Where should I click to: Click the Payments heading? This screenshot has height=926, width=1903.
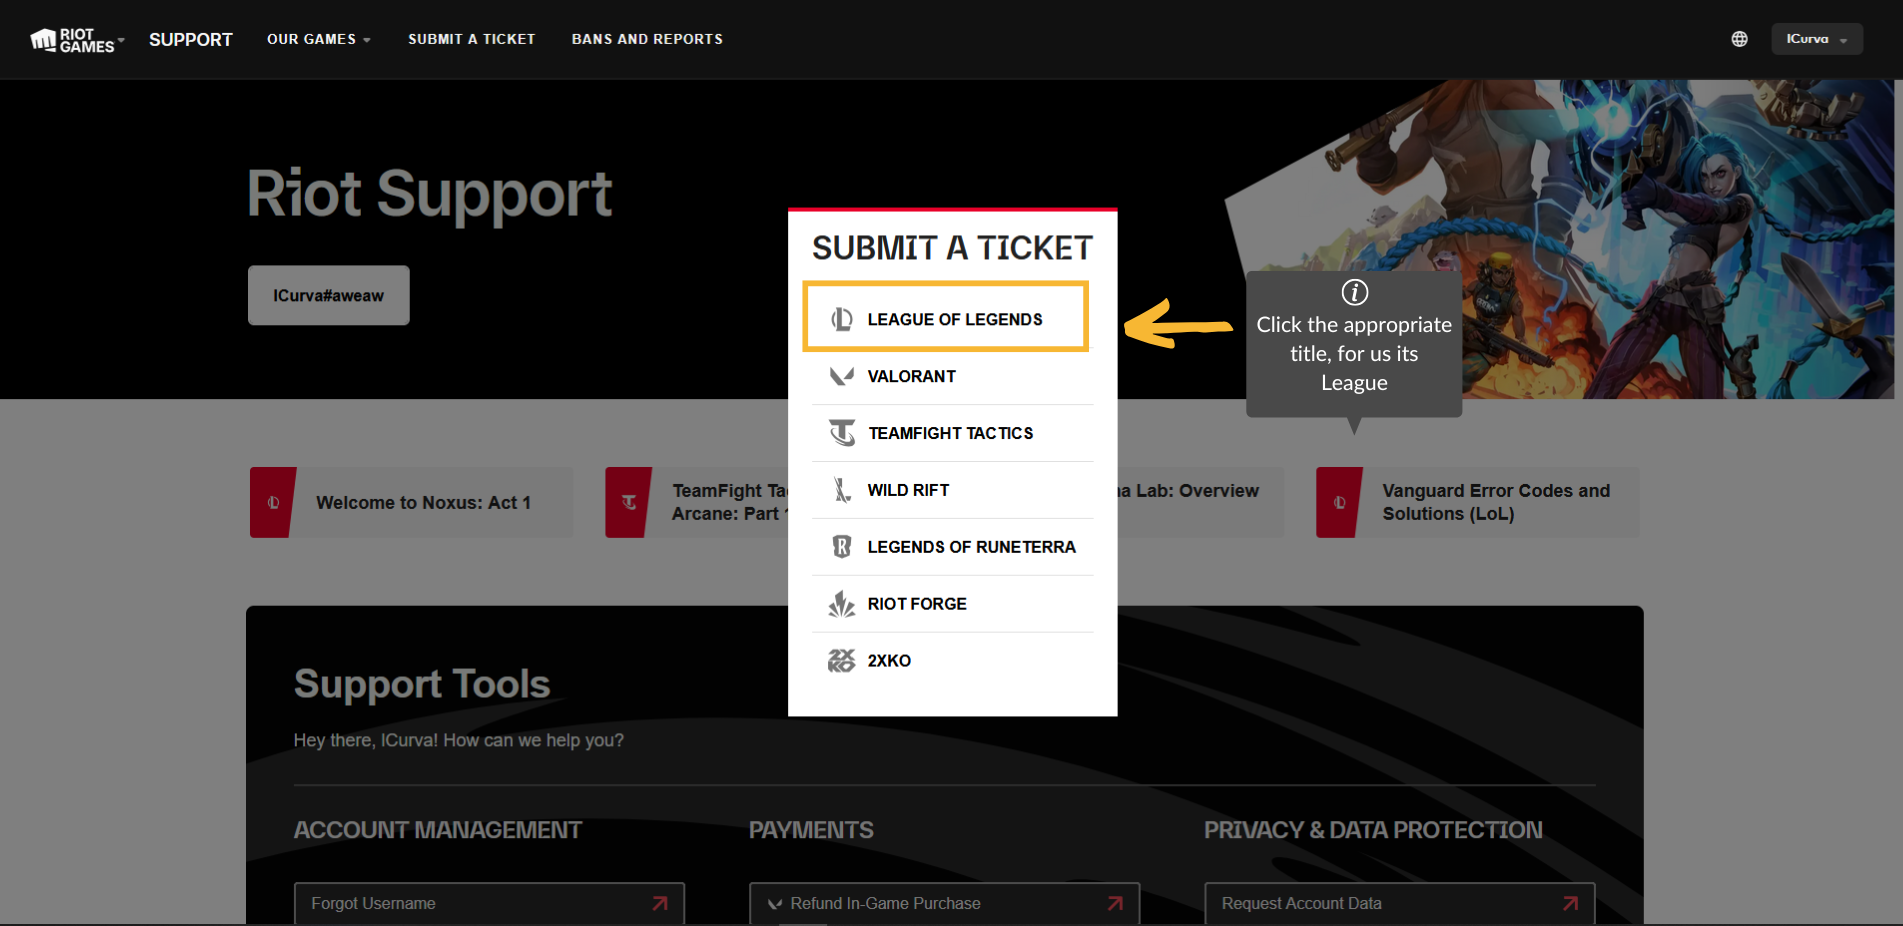pos(811,830)
